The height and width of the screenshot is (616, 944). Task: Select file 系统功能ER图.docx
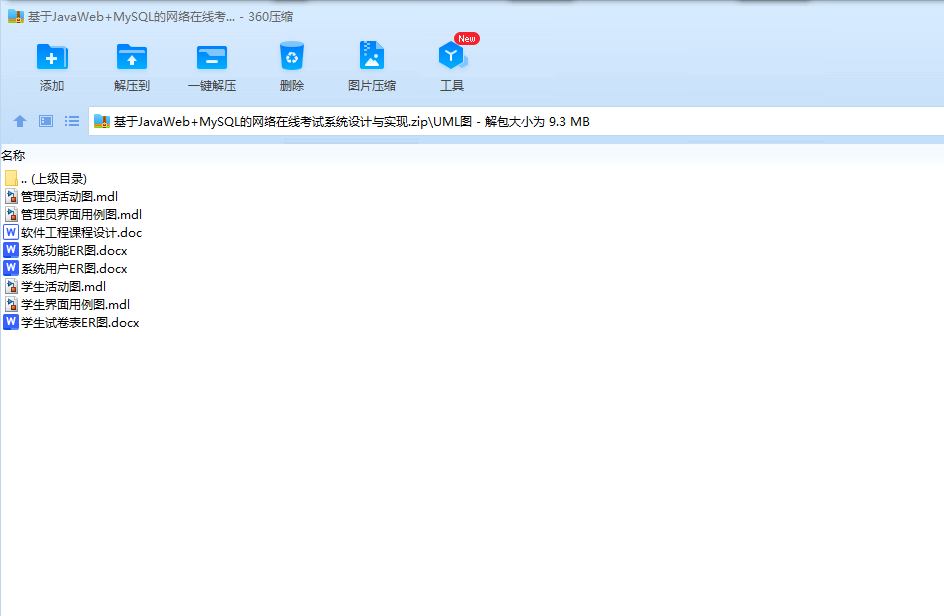coord(66,250)
